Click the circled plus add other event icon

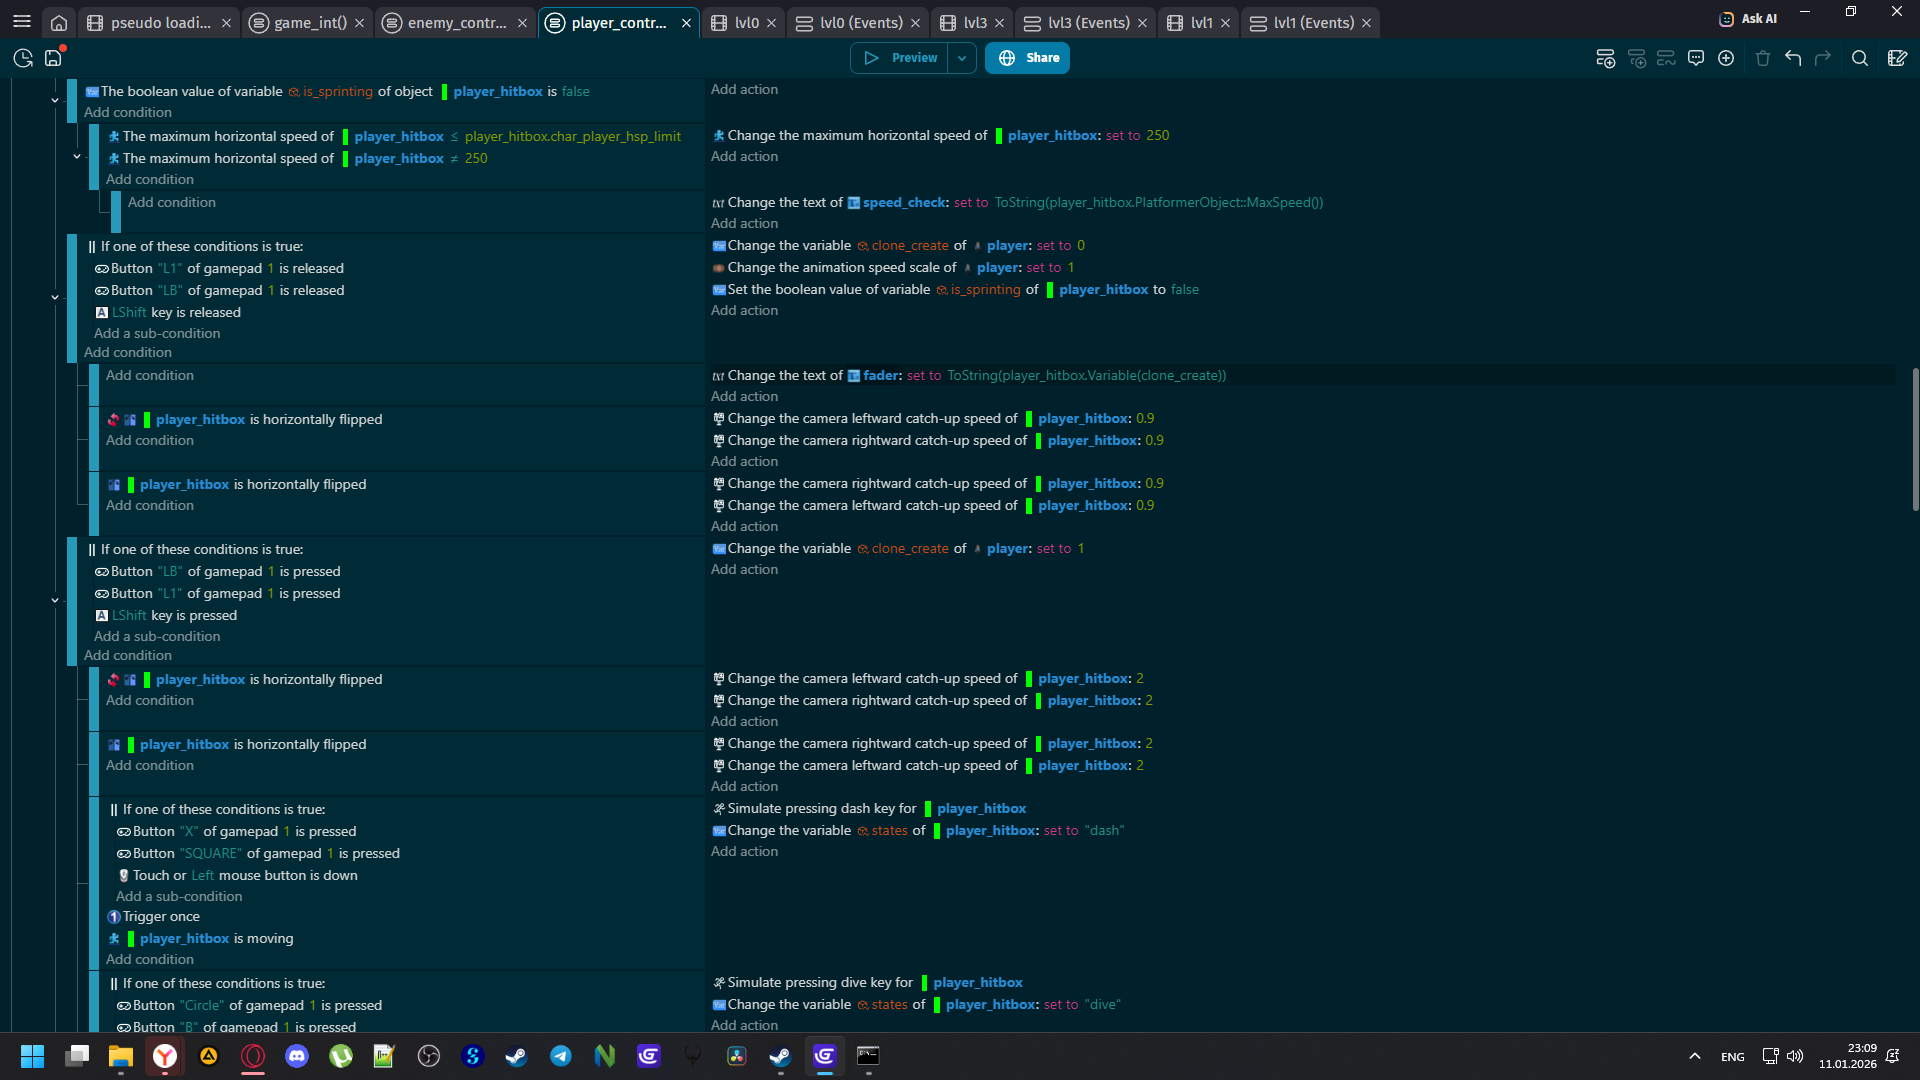1726,58
